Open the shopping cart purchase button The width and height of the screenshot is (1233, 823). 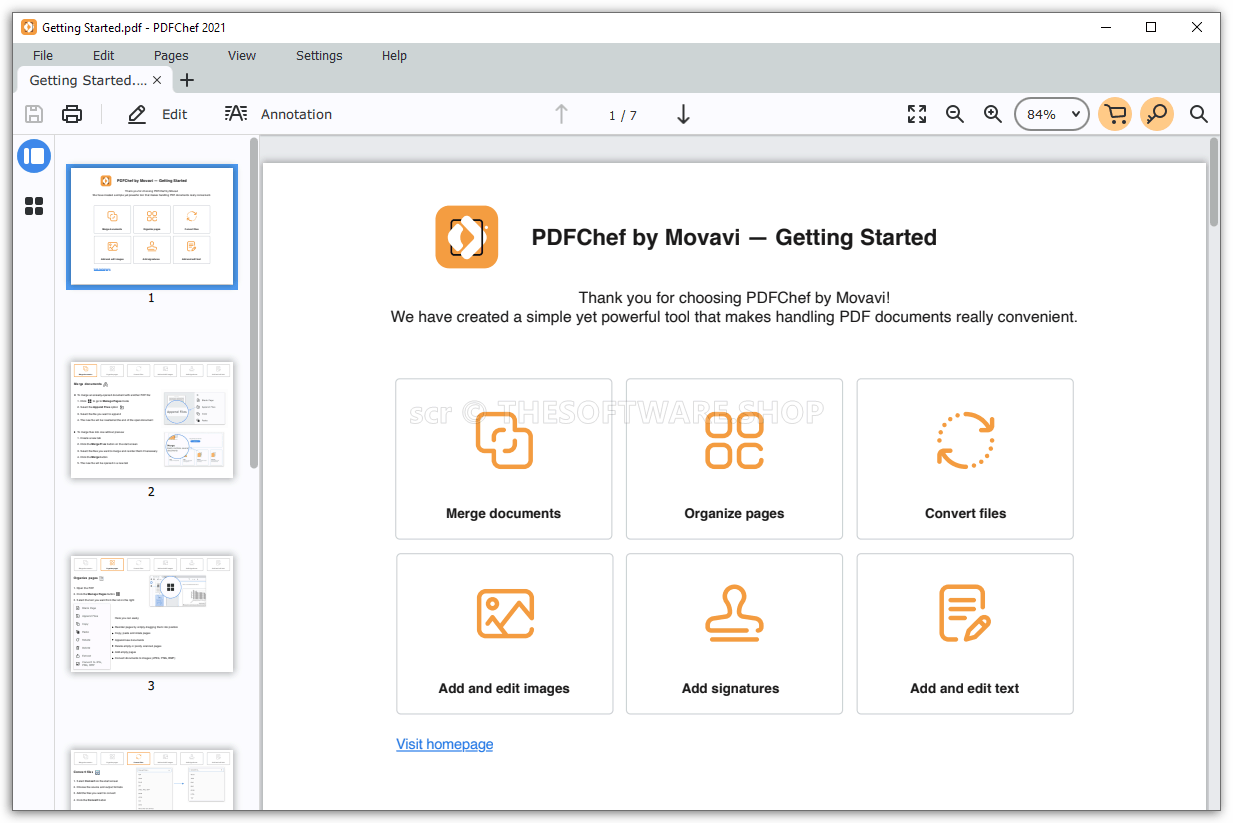1115,114
